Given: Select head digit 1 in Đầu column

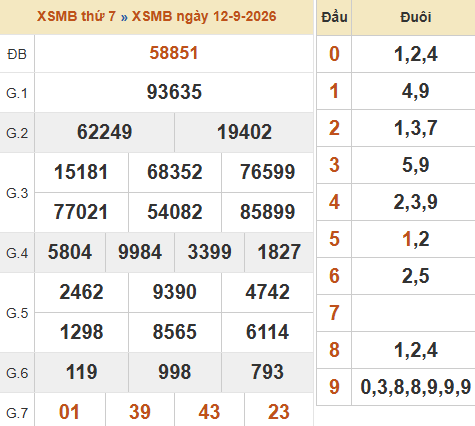Looking at the screenshot, I should (334, 91).
